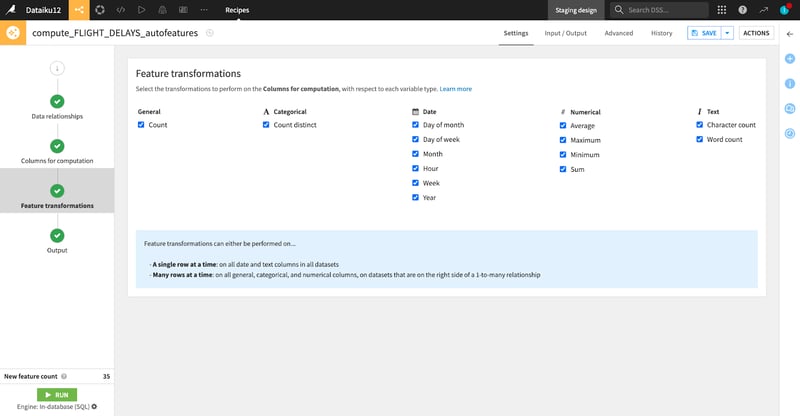This screenshot has width=800, height=416.
Task: Open the discussions icon in right sidebar
Action: point(790,108)
